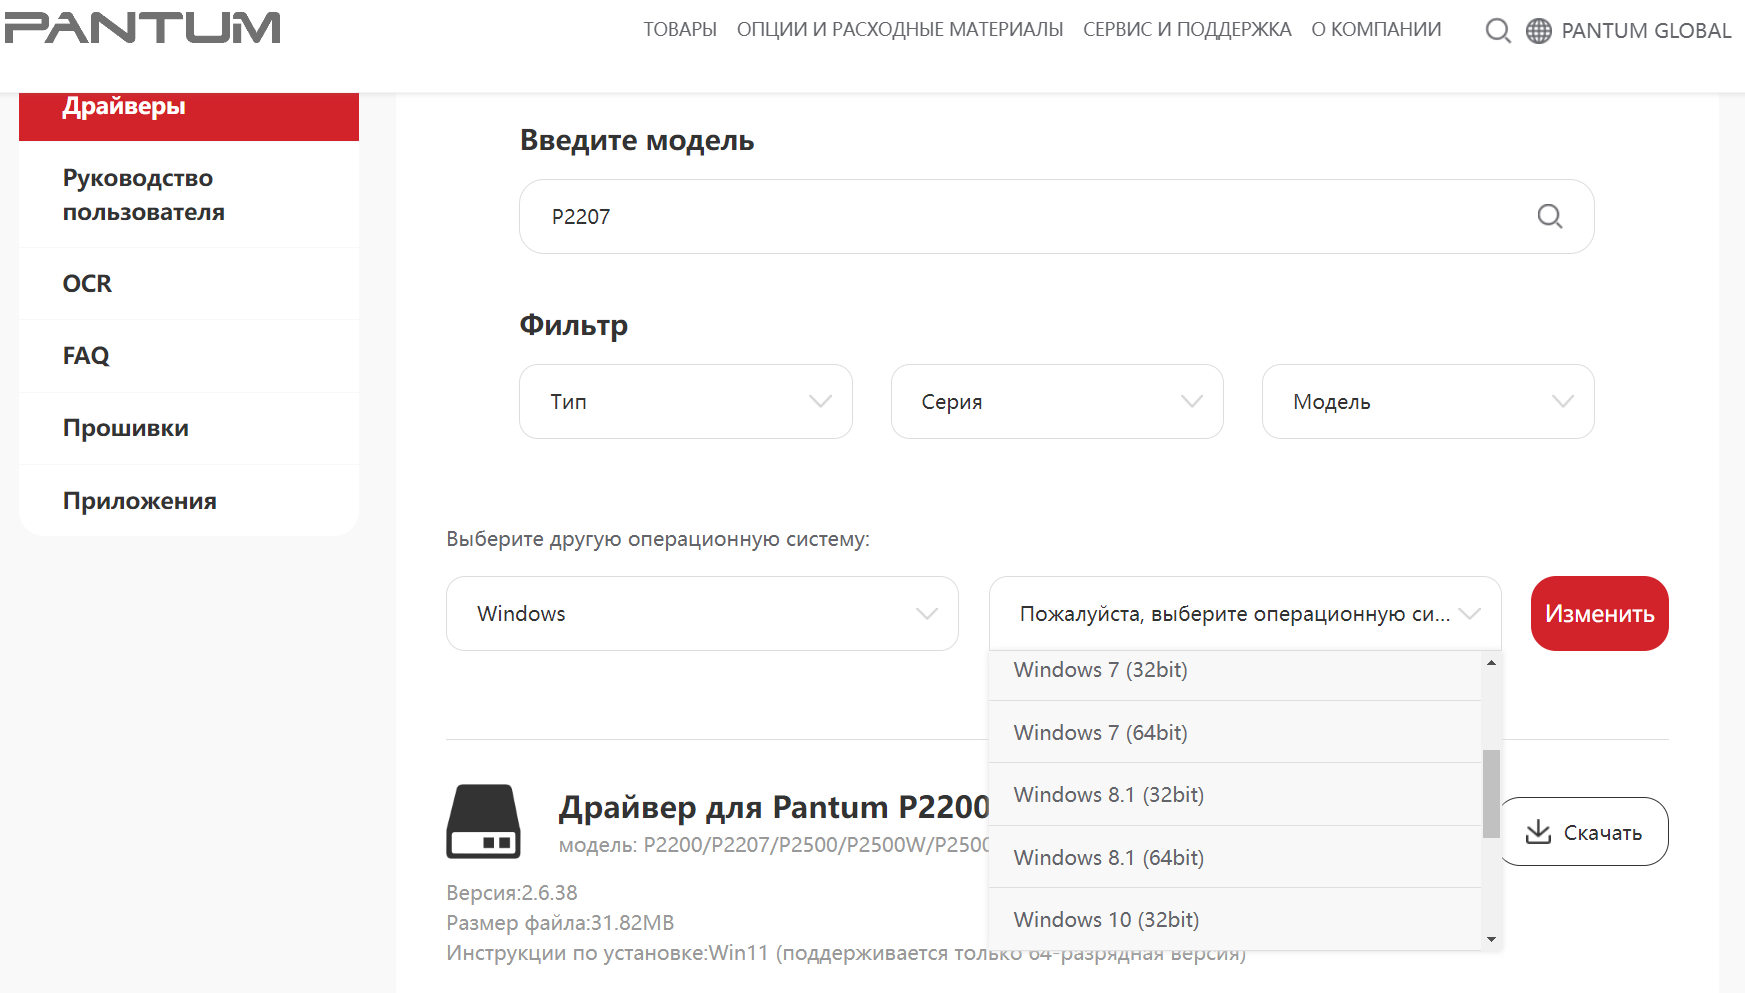Expand the Тип filter dropdown
The image size is (1745, 993).
point(686,401)
